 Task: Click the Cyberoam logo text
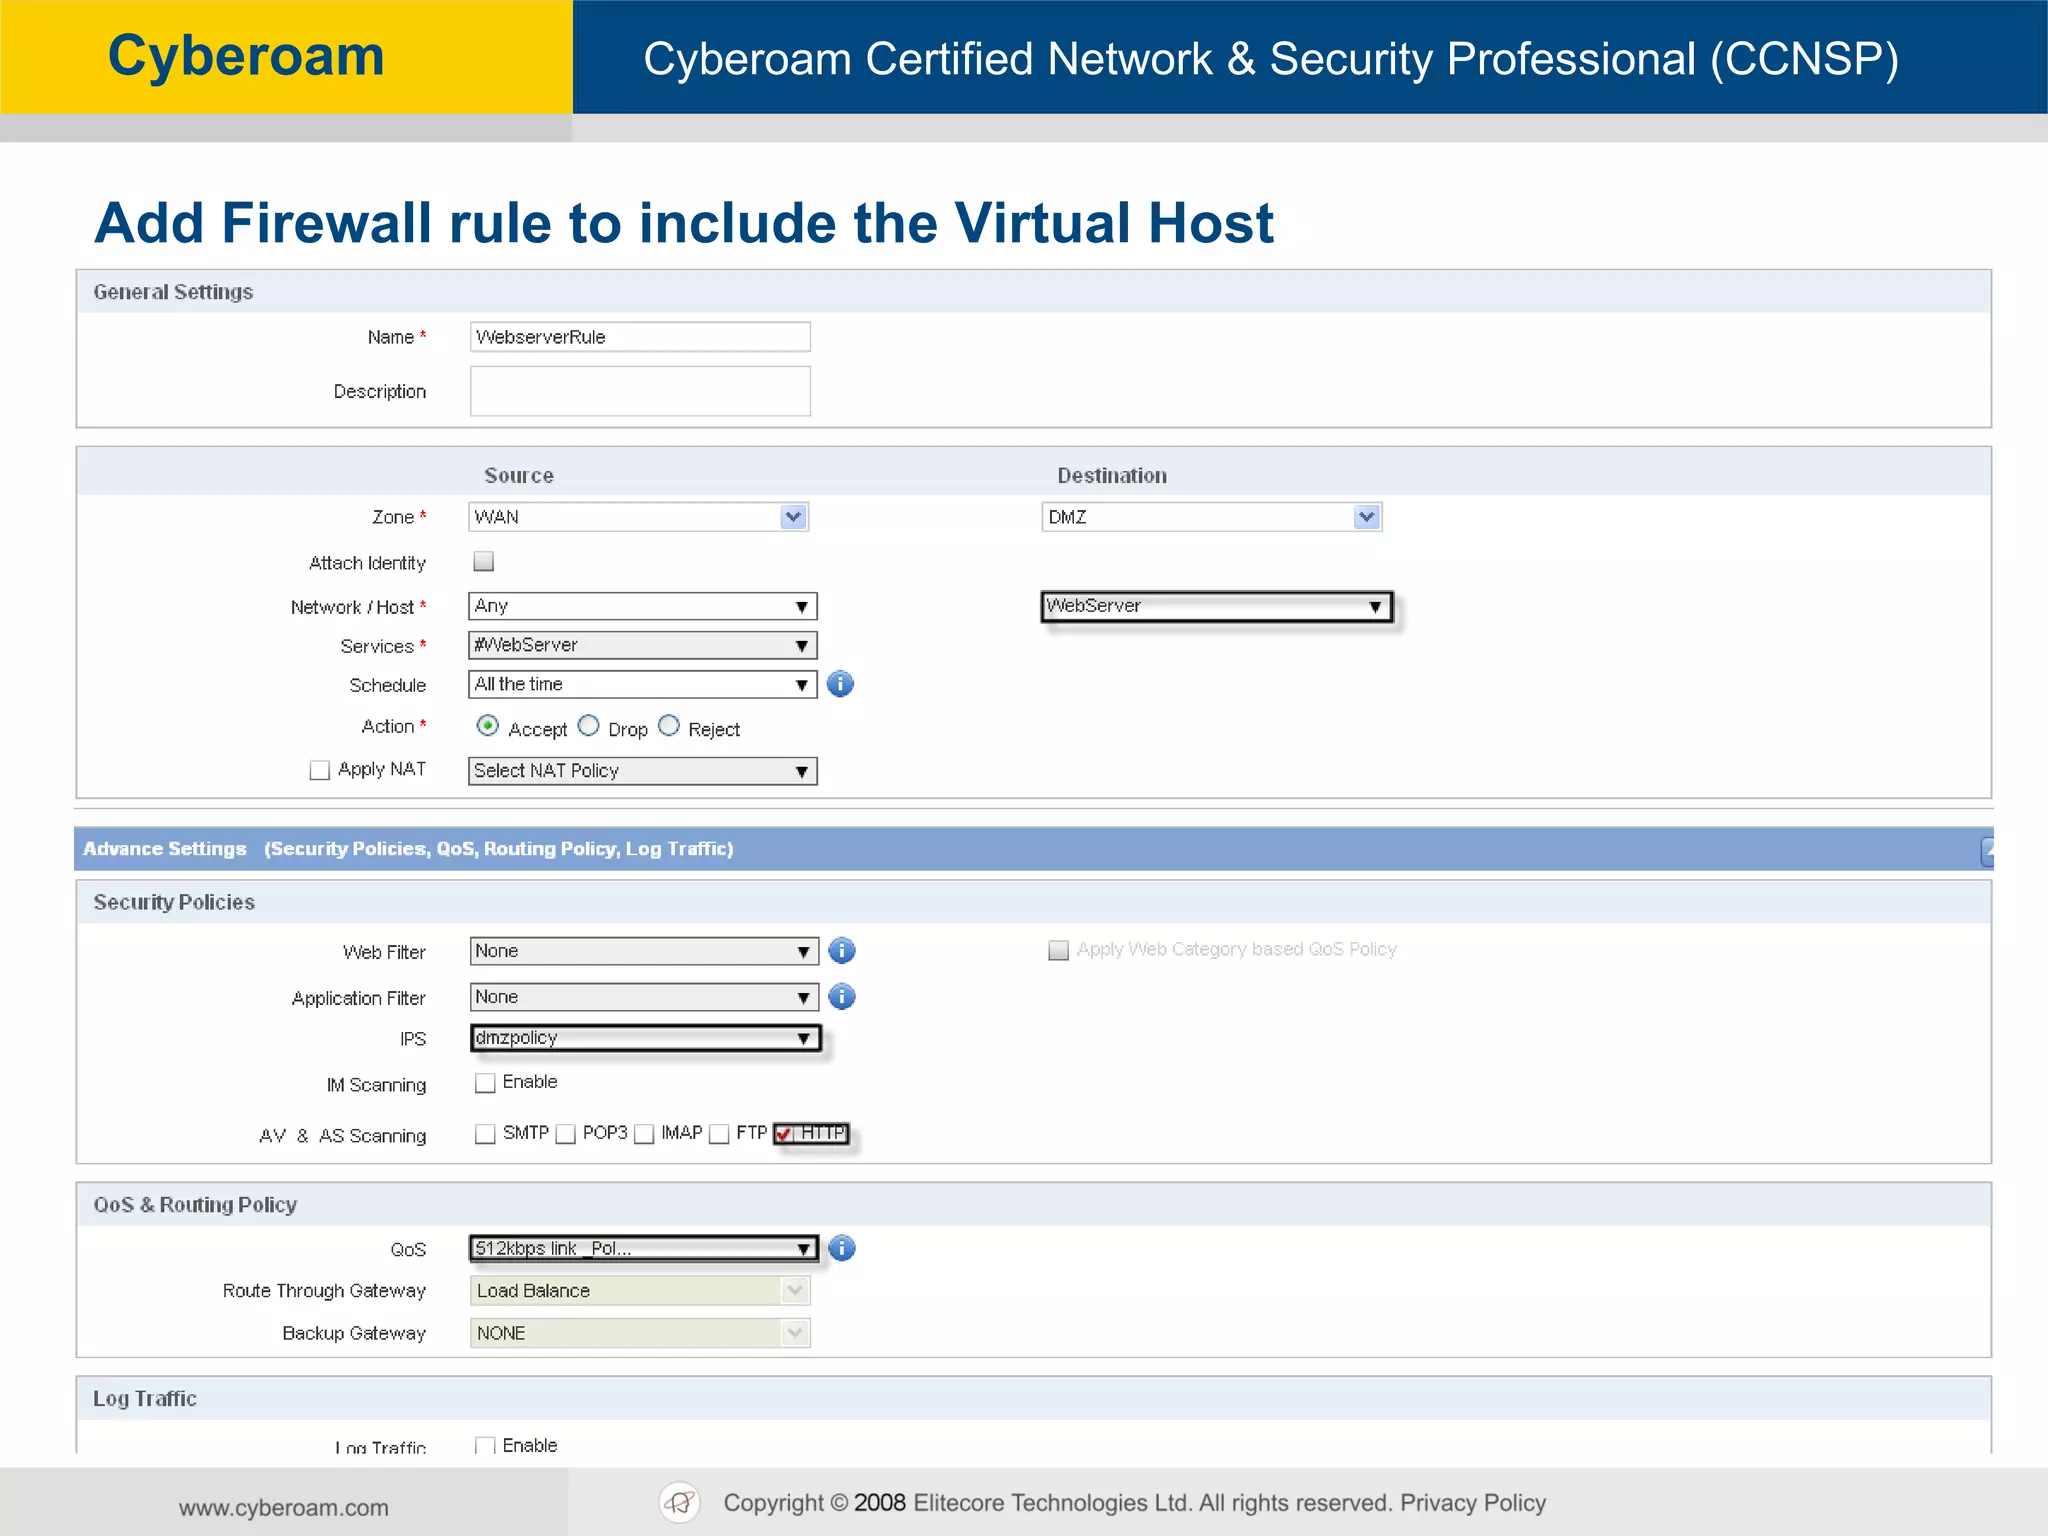tap(246, 56)
